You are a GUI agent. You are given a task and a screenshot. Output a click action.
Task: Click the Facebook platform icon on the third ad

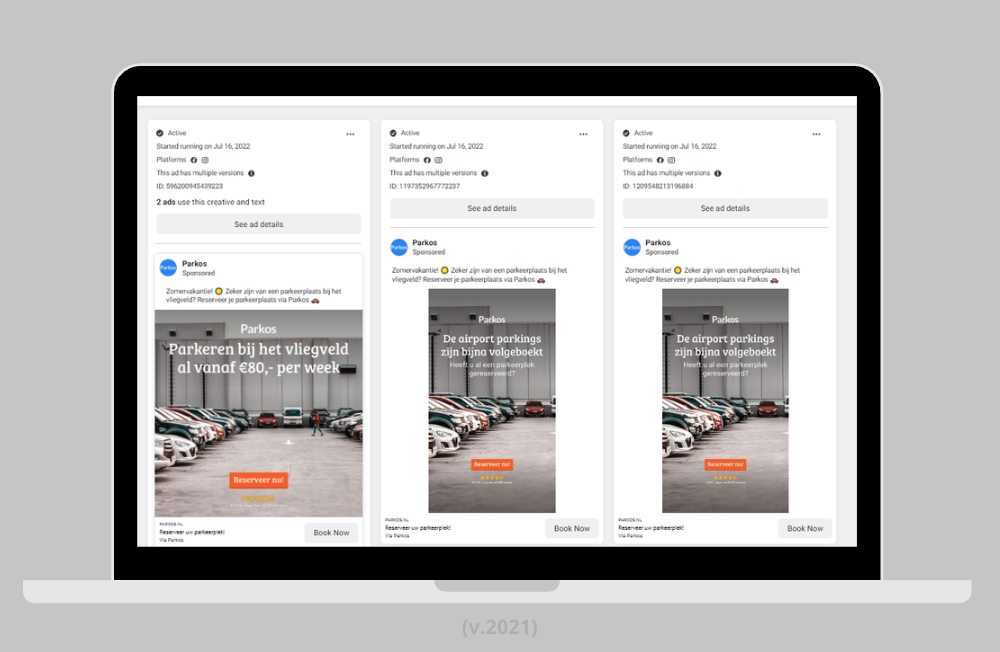point(660,160)
